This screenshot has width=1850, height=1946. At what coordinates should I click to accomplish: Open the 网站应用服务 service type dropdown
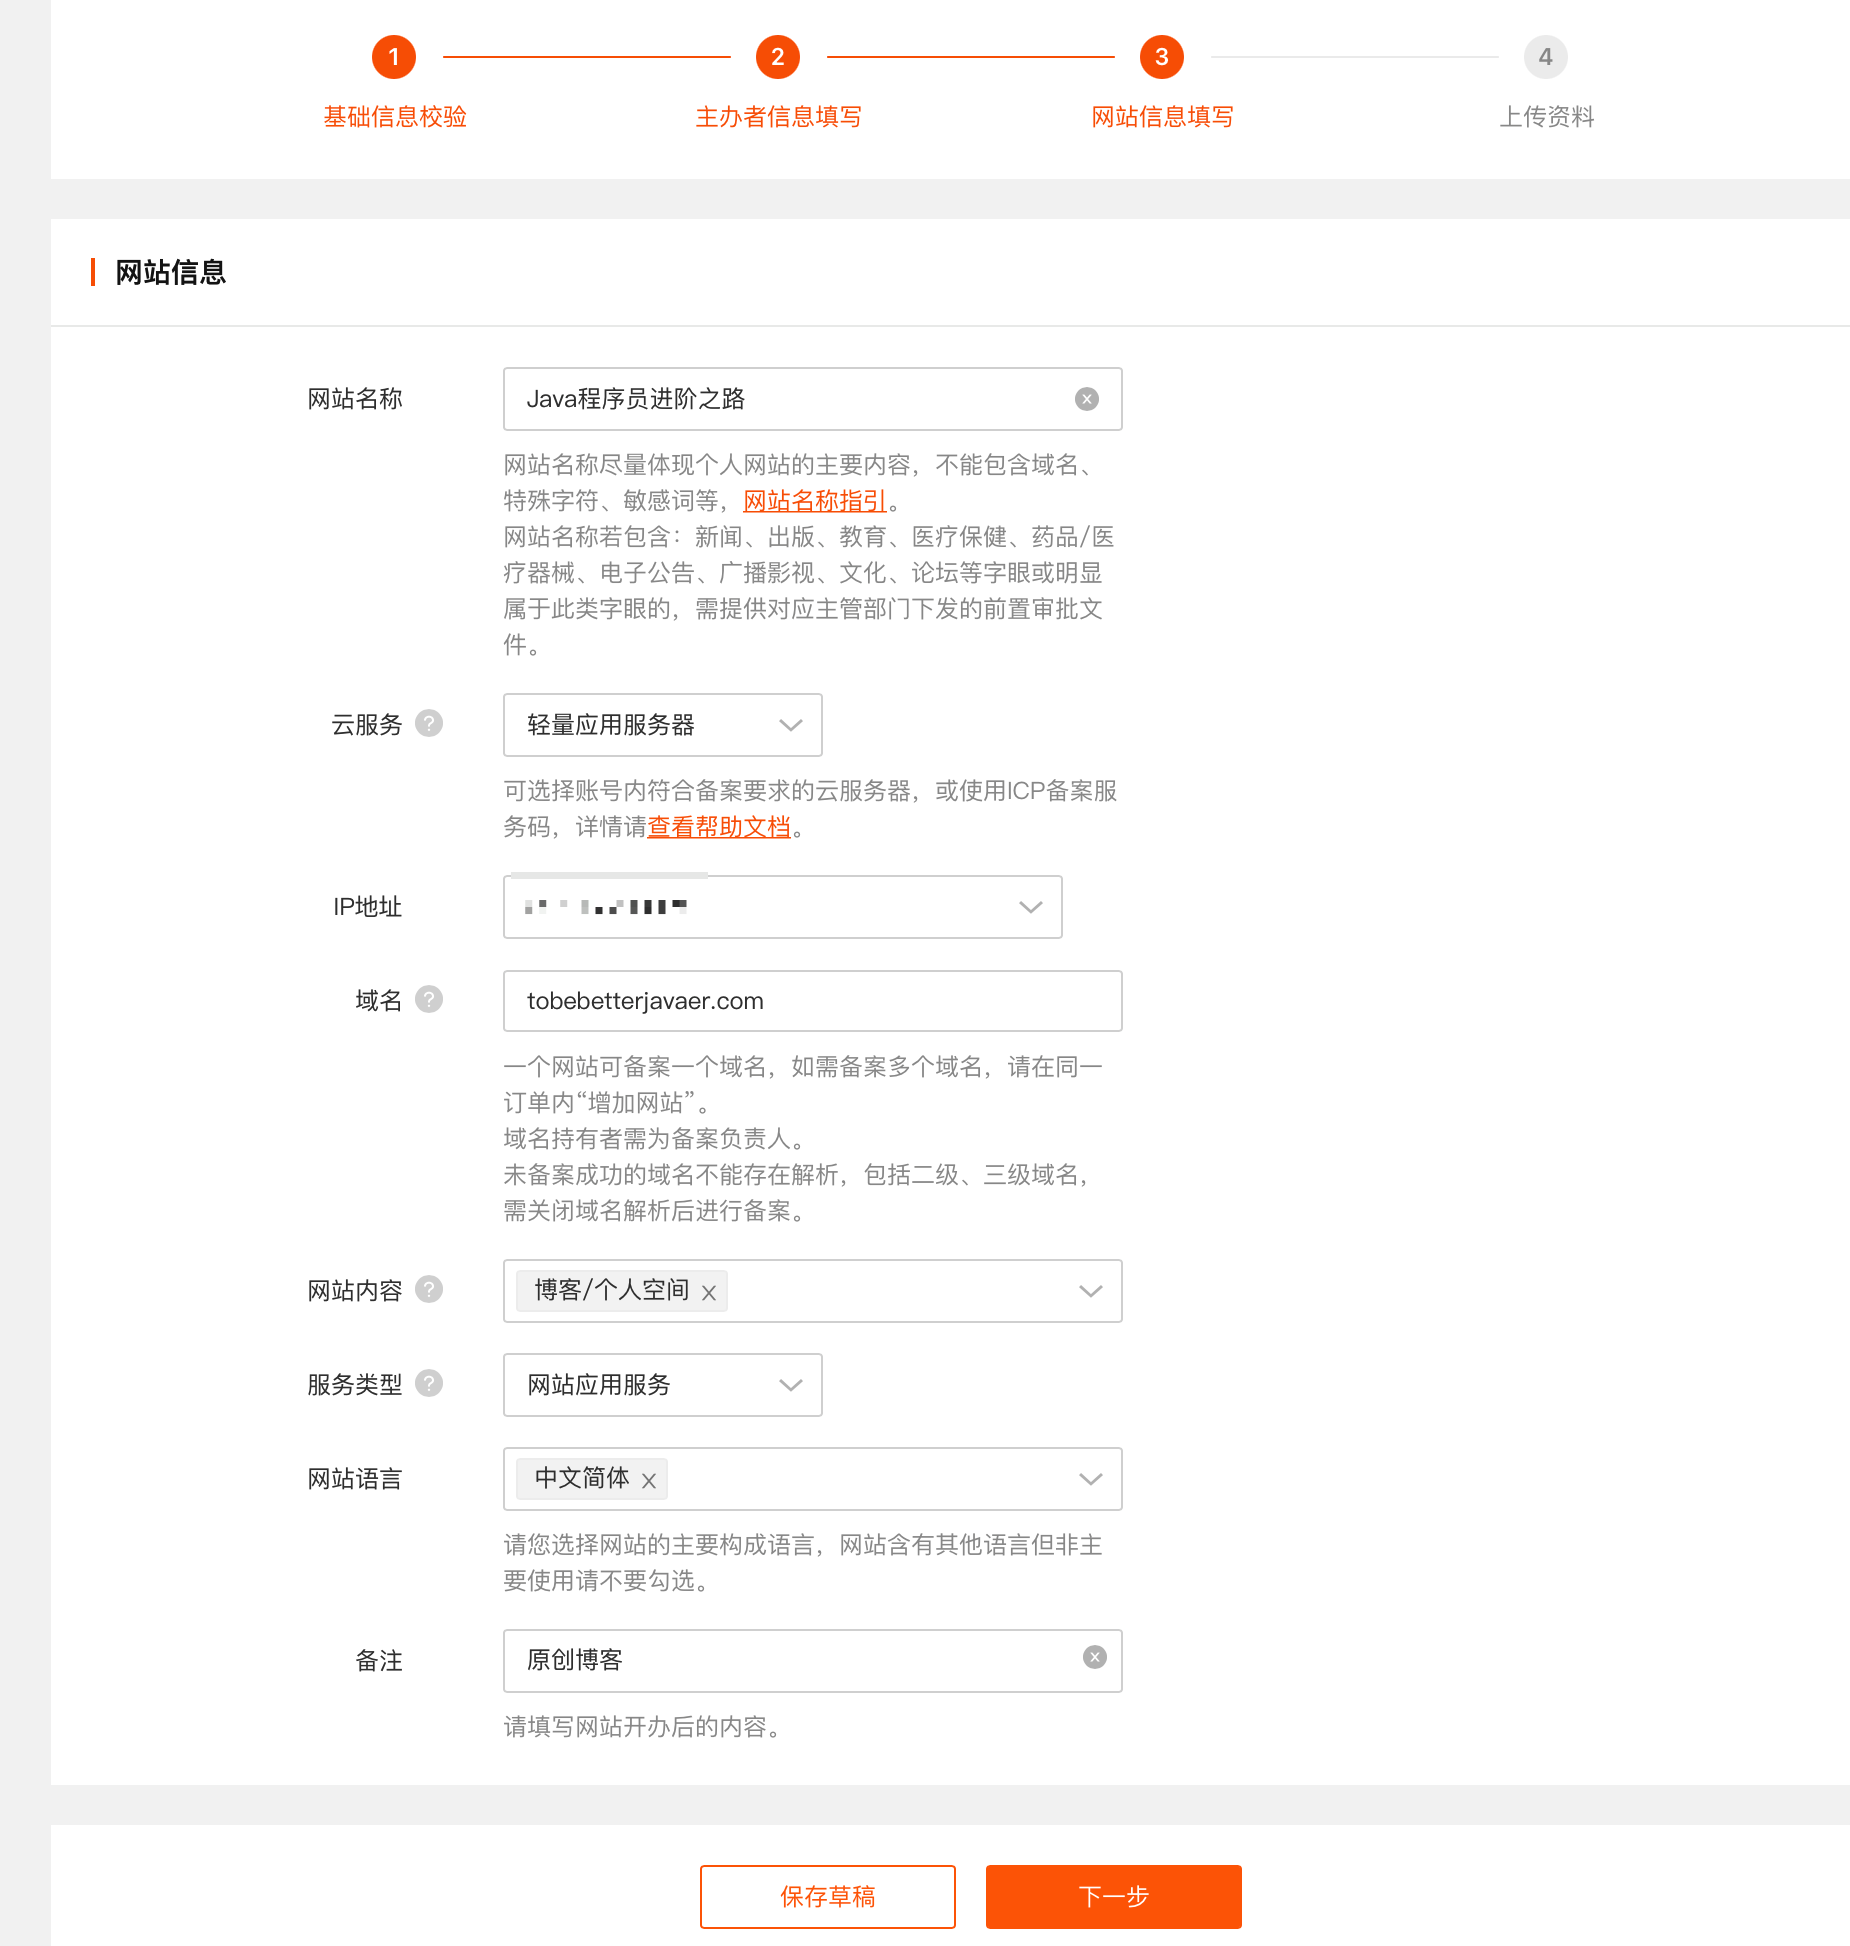tap(662, 1385)
